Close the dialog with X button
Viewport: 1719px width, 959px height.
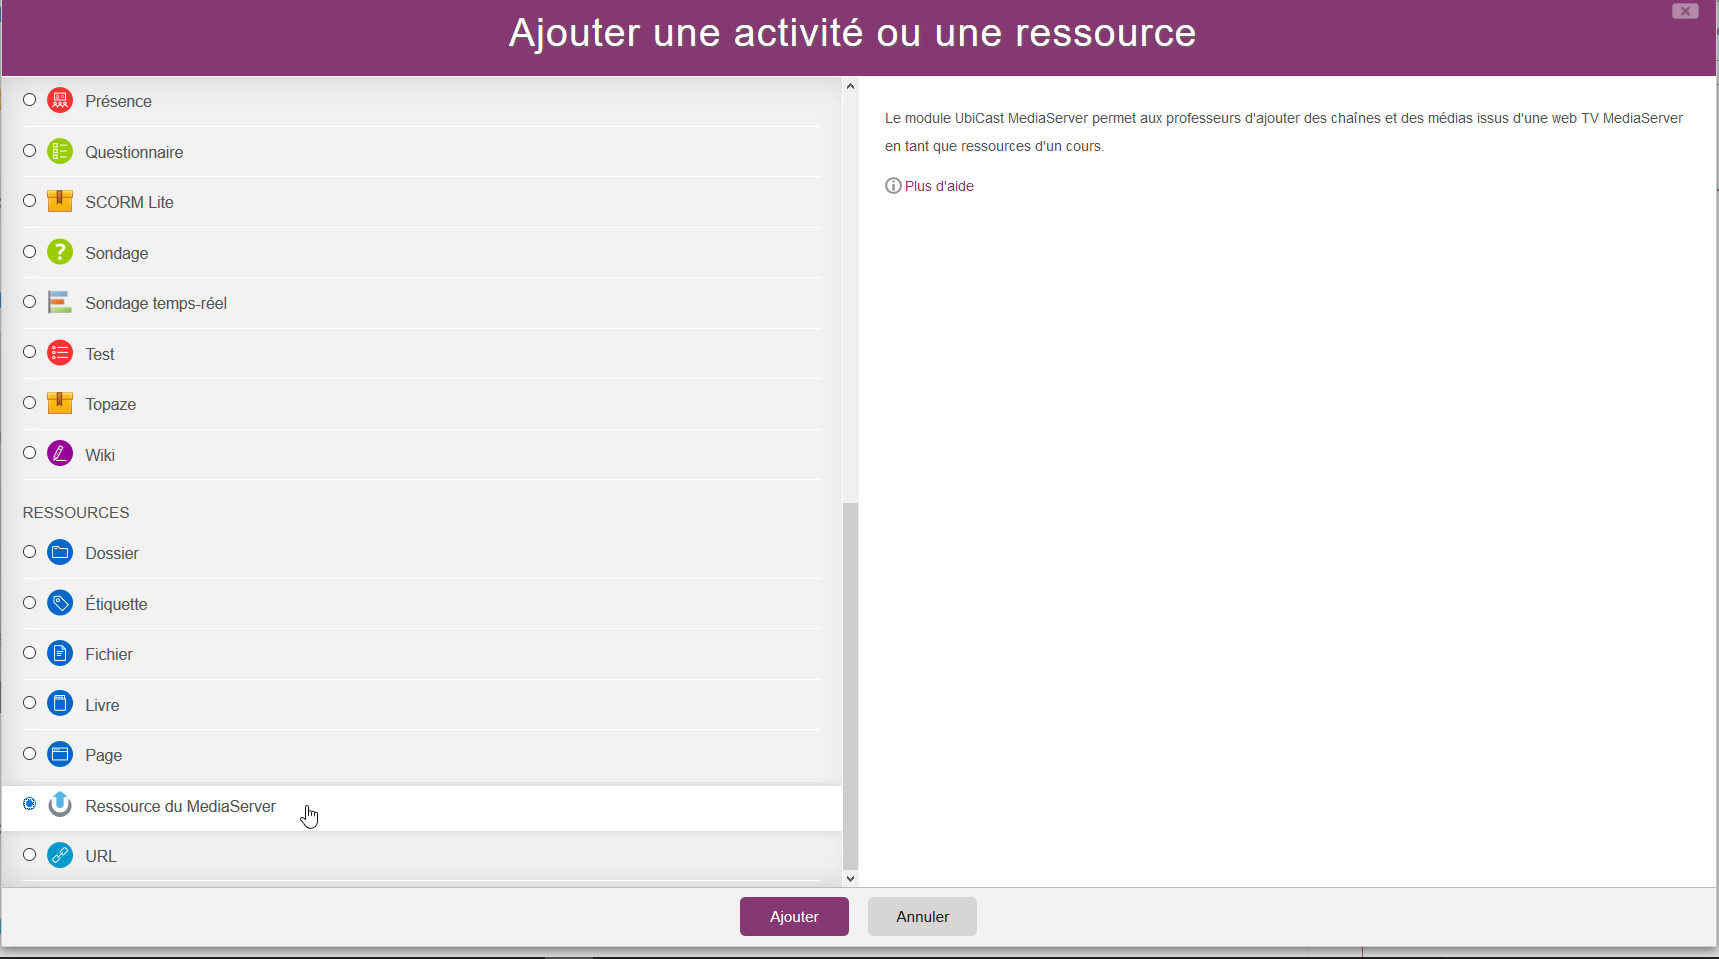[1685, 11]
